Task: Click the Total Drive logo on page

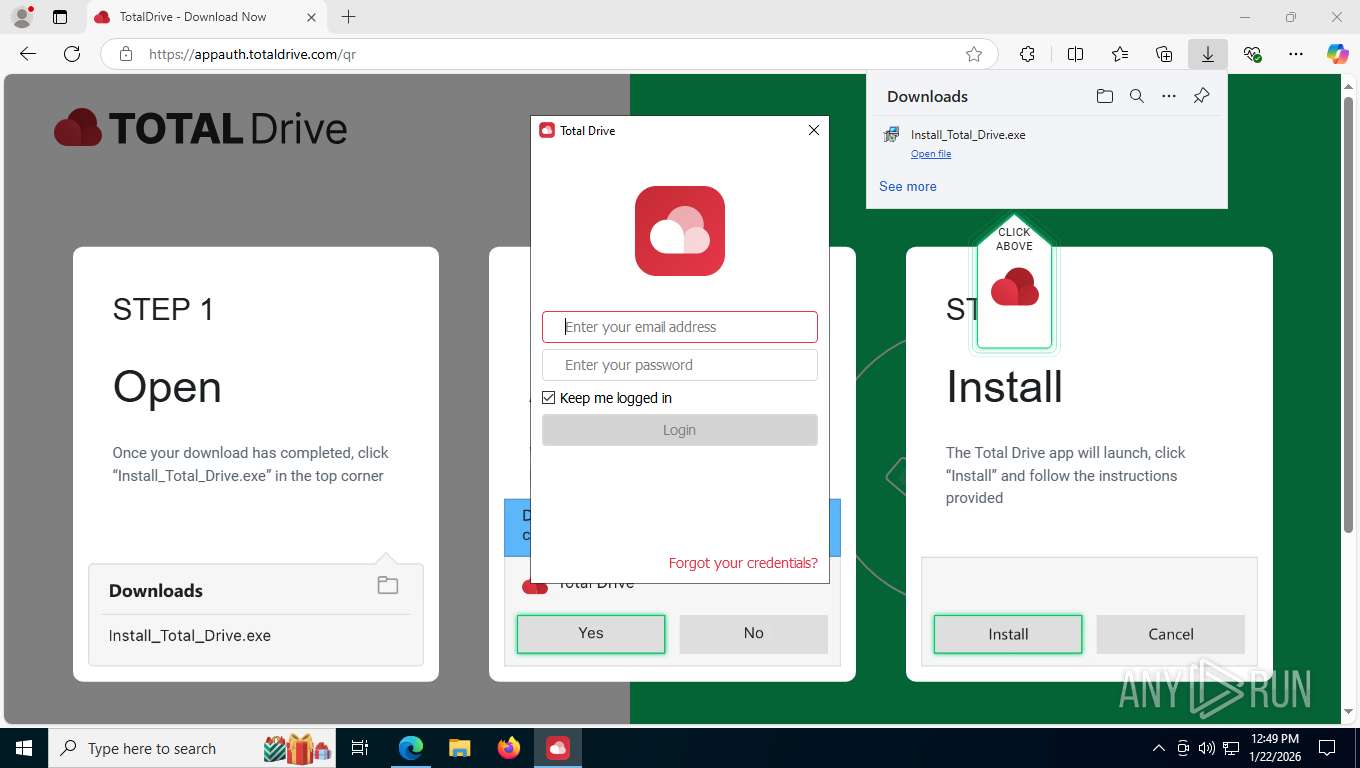Action: coord(200,129)
